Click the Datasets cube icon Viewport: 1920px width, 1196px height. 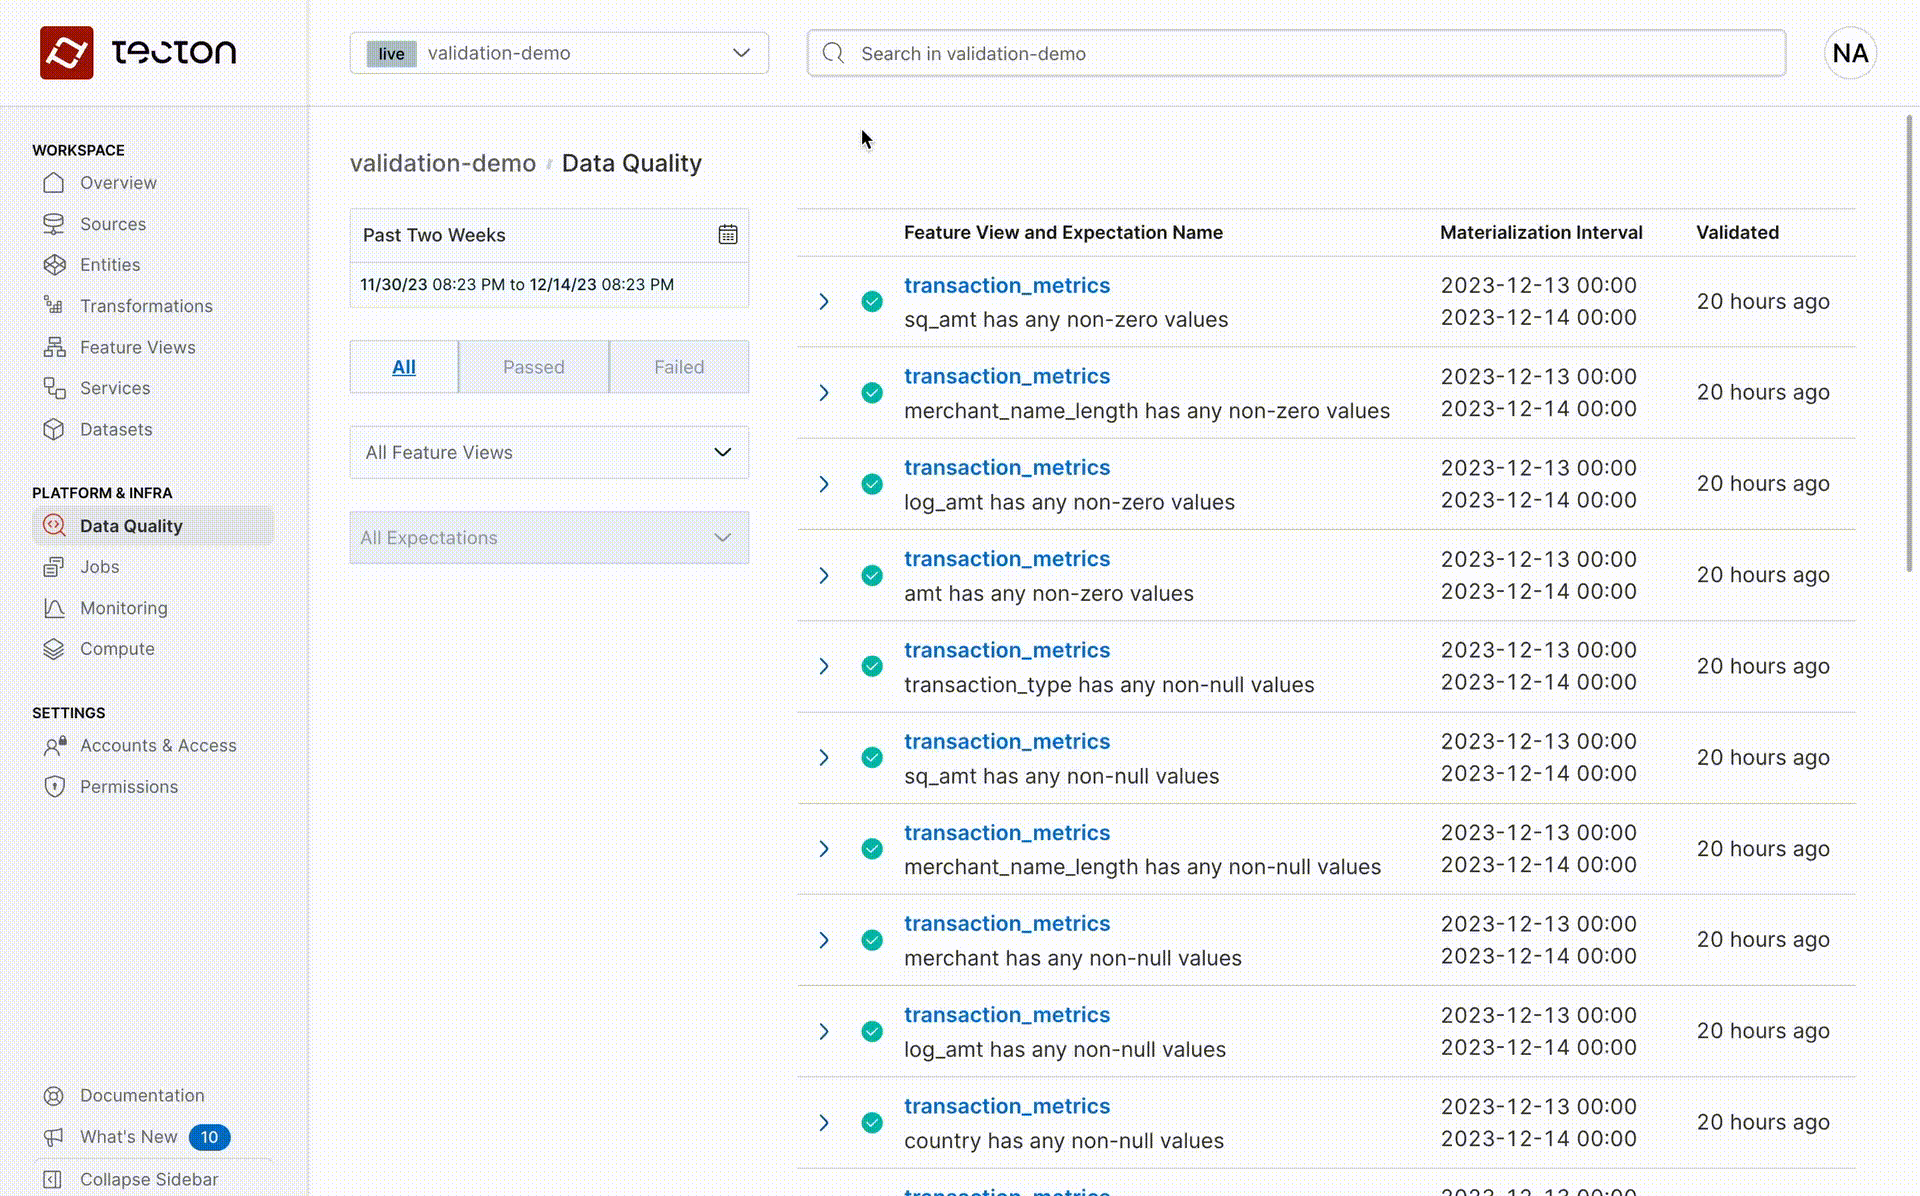point(54,429)
